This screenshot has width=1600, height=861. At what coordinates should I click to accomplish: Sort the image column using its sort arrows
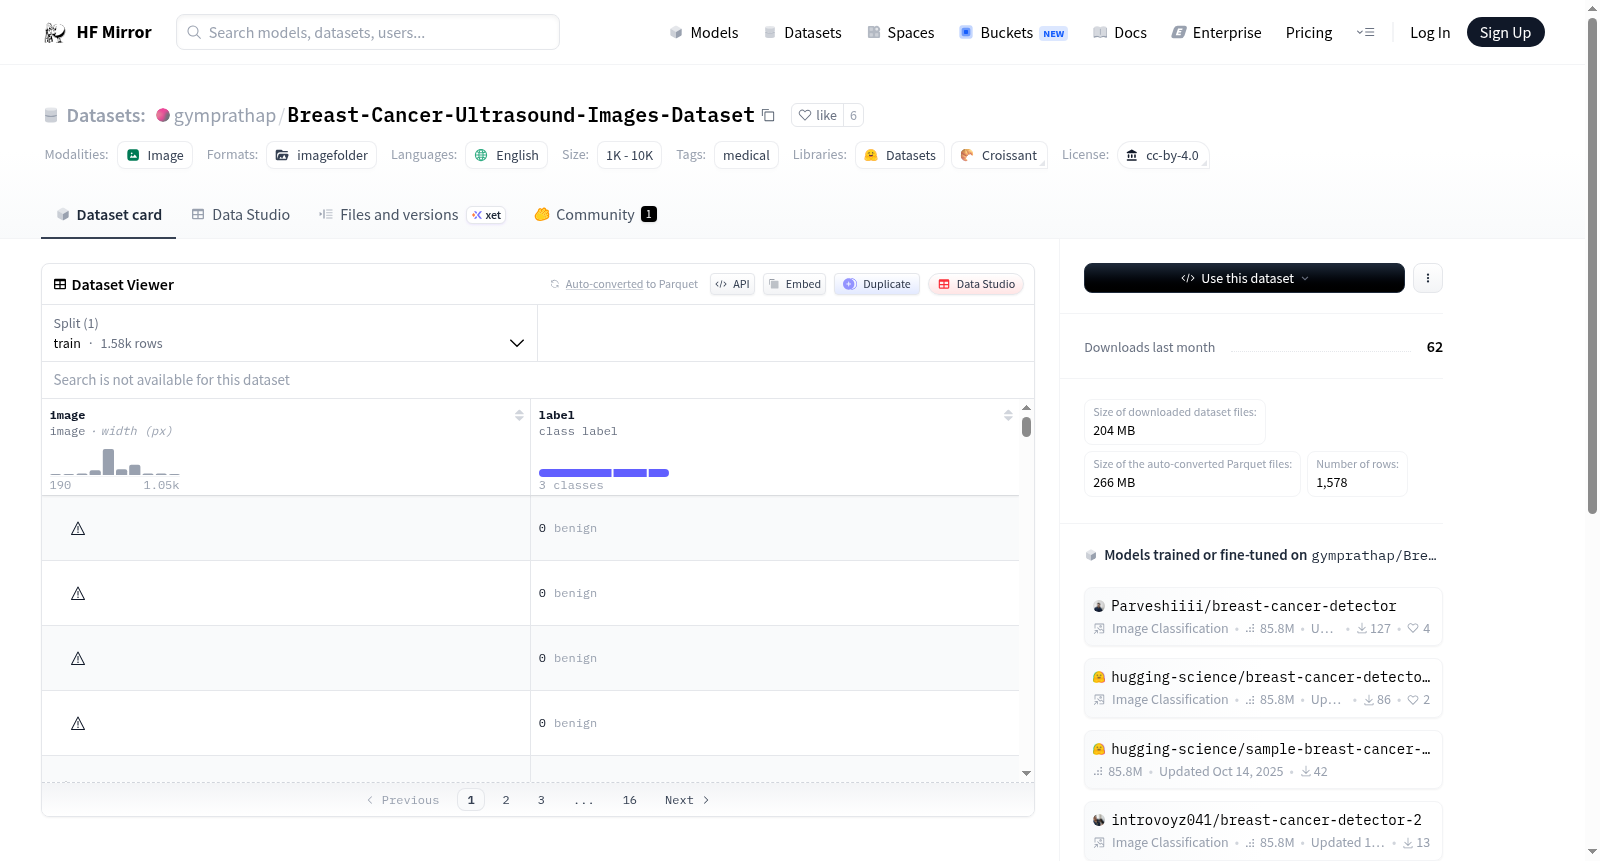[519, 415]
